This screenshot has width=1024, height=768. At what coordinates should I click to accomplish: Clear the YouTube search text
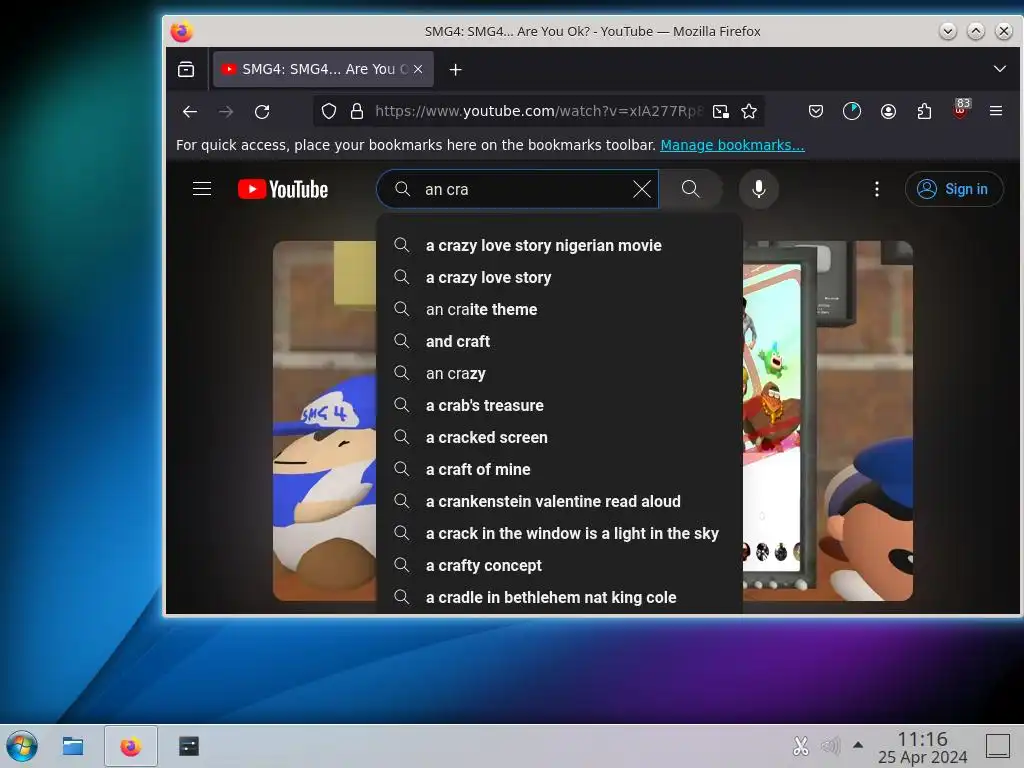642,189
